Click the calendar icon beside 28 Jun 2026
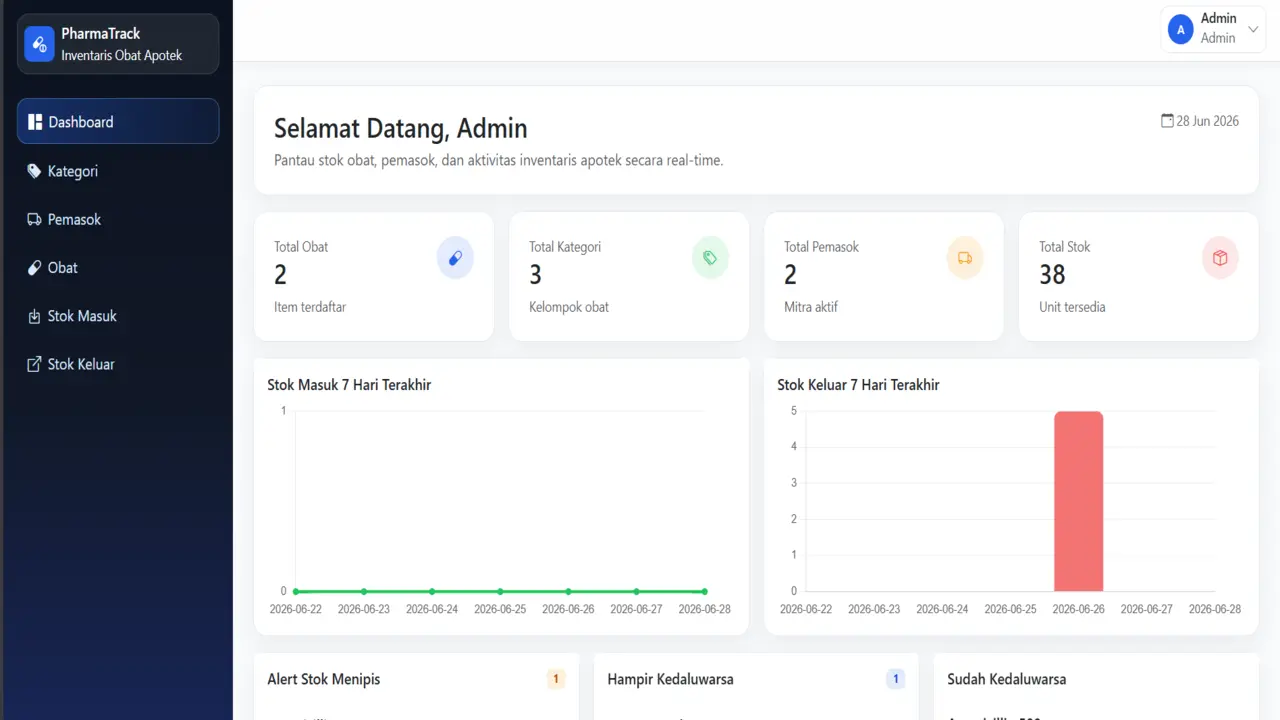Viewport: 1280px width, 720px height. 1167,121
